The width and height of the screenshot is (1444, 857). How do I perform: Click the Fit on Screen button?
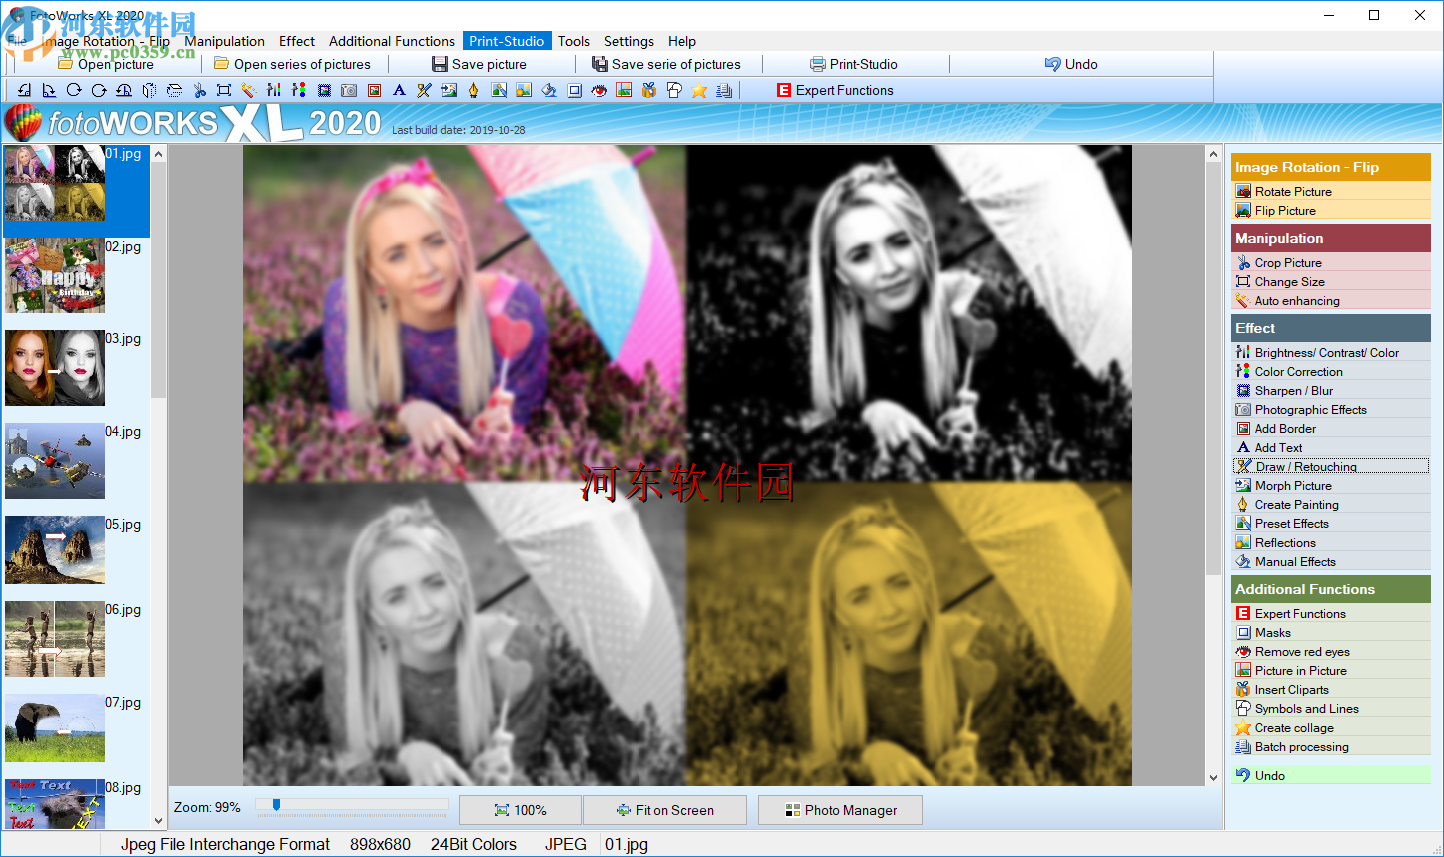tap(665, 810)
